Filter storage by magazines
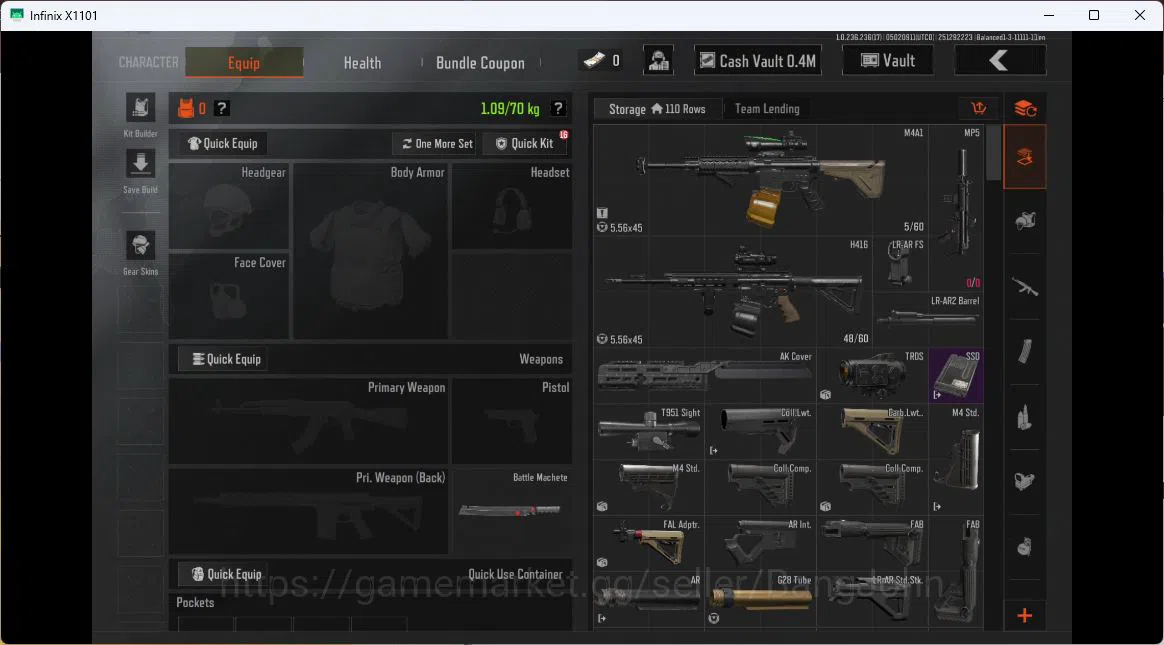The height and width of the screenshot is (645, 1164). pos(1025,351)
